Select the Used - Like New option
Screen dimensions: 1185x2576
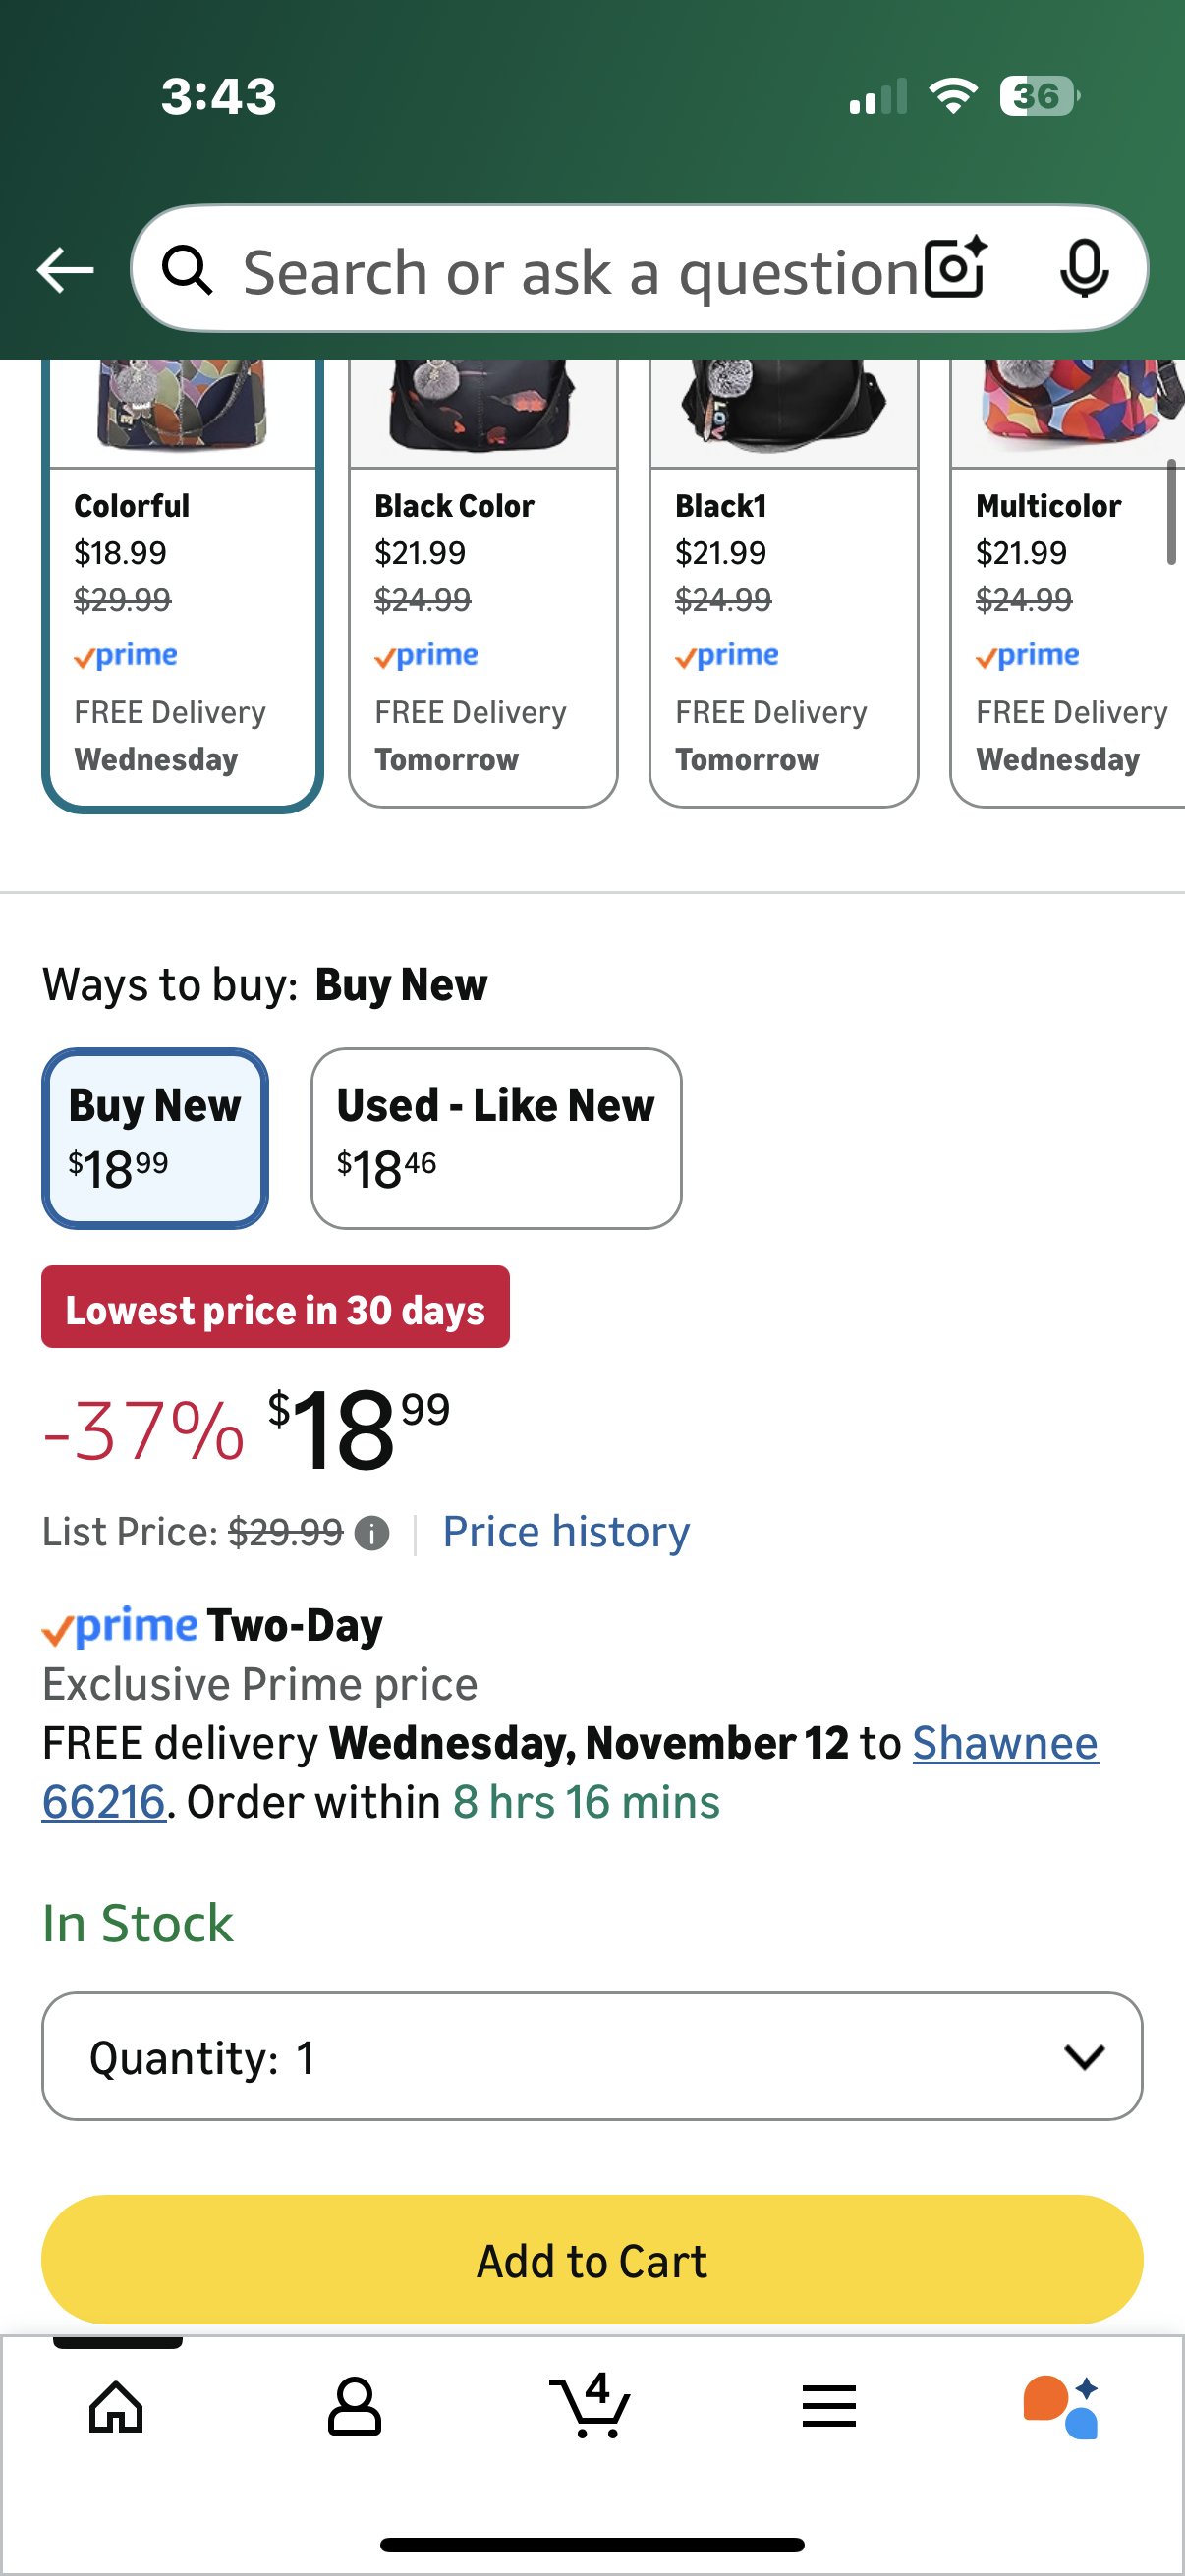coord(496,1138)
